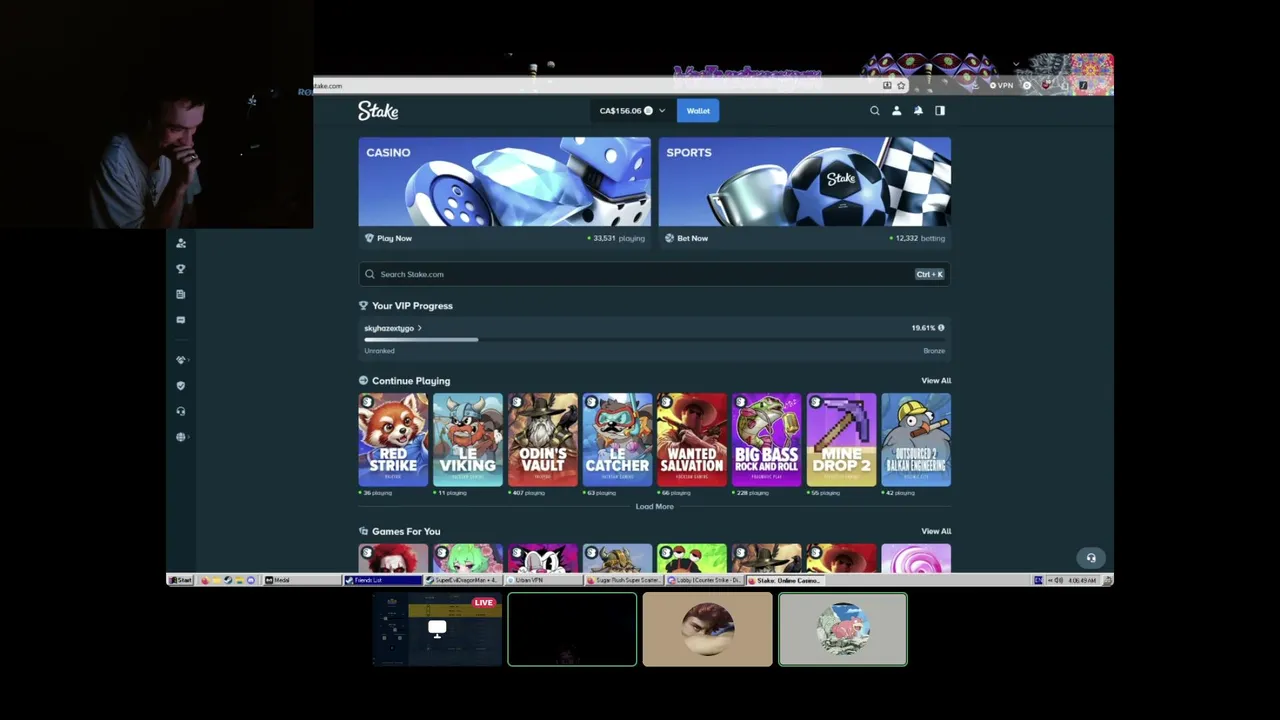Image resolution: width=1280 pixels, height=720 pixels.
Task: Open the Big Bass Rock and Roll tile
Action: [767, 440]
